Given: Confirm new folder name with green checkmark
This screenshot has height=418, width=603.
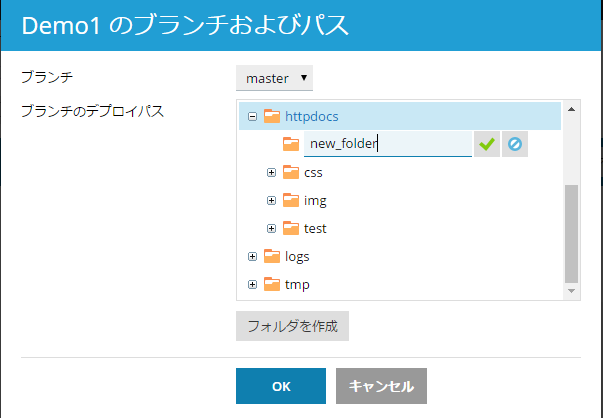Looking at the screenshot, I should point(487,144).
